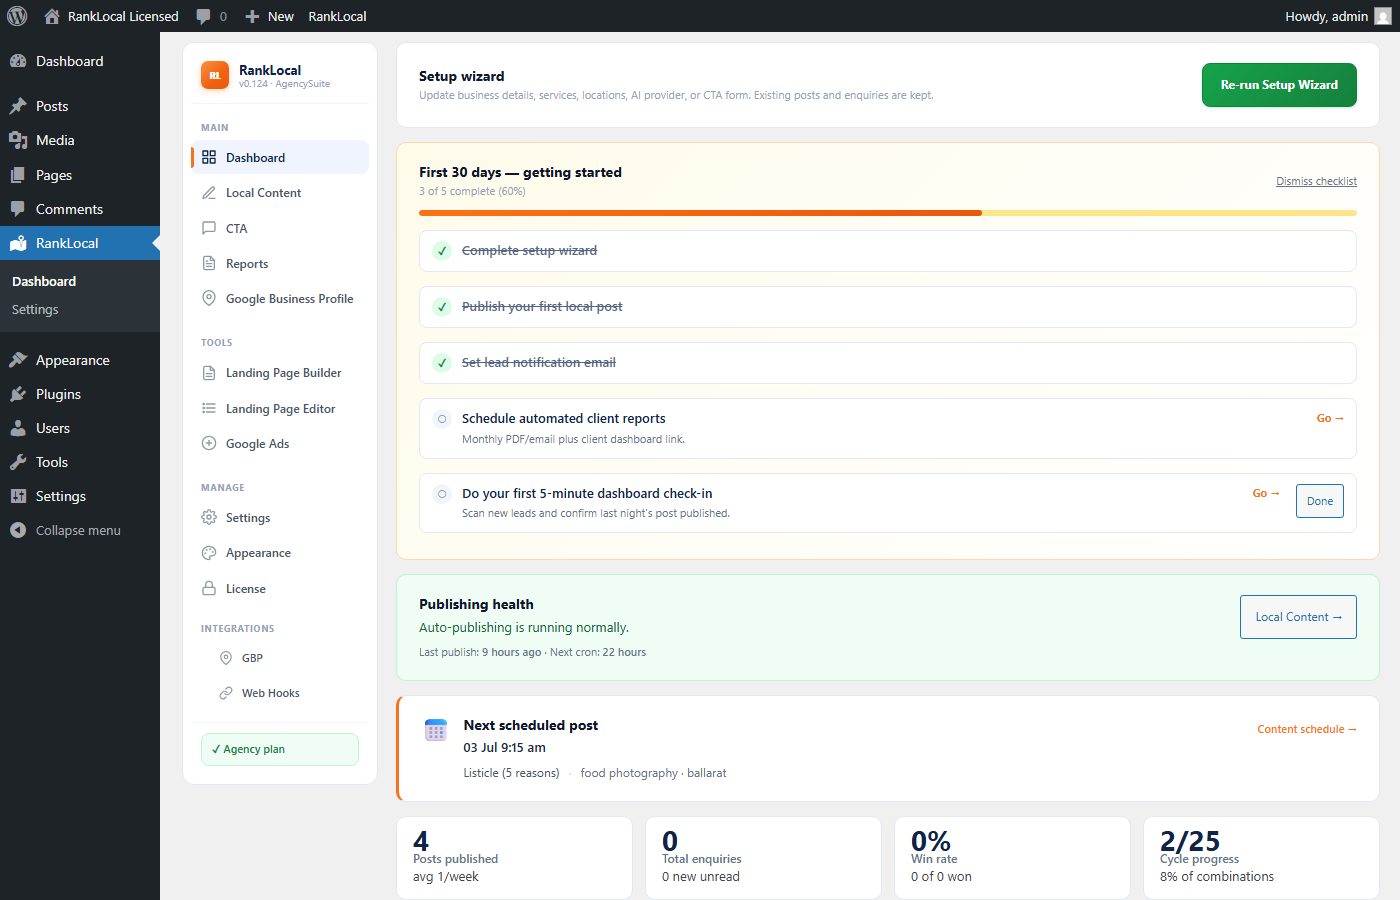Click the Howdy, admin account menu
The height and width of the screenshot is (900, 1400).
(1337, 16)
